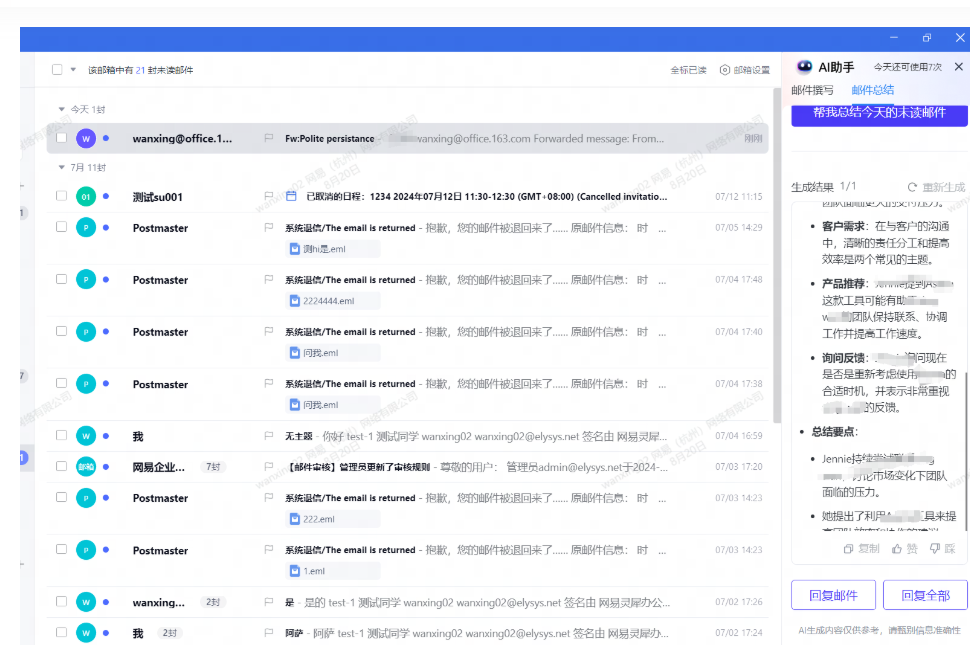970x660 pixels.
Task: Click the copy icon under generated result
Action: (x=848, y=549)
